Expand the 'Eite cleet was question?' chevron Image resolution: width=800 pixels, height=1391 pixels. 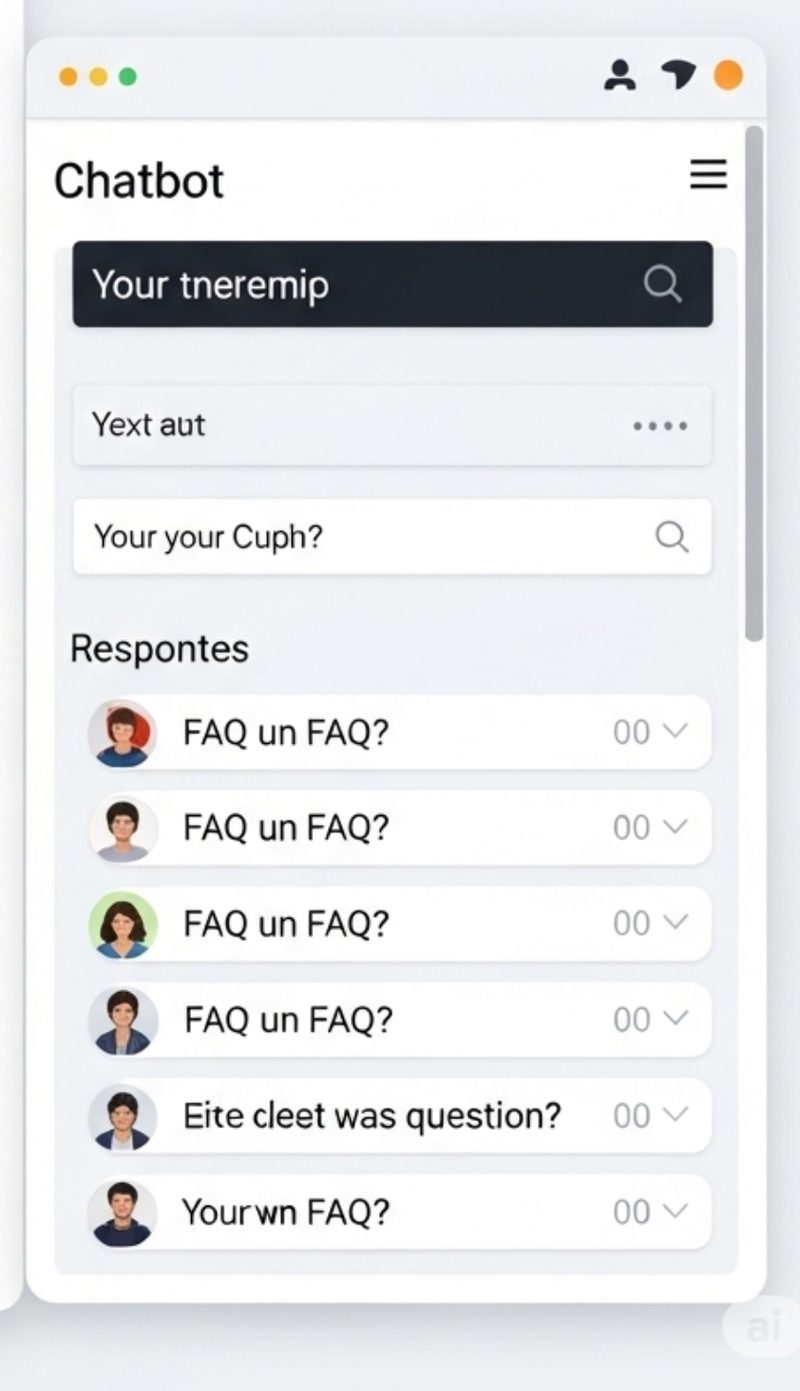(676, 1114)
